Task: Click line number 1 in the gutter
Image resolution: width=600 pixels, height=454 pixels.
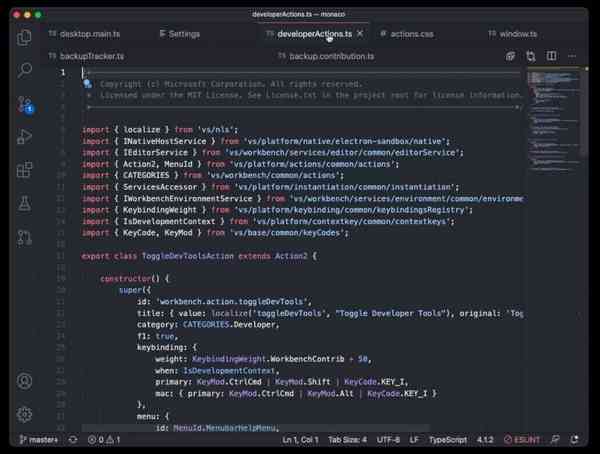Action: [63, 72]
